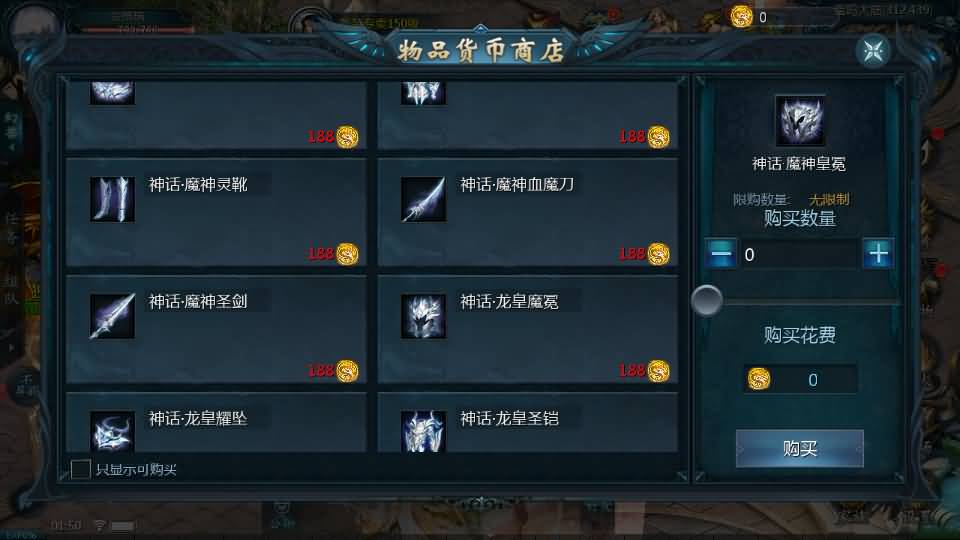Screen dimensions: 960x540
Task: Select the 神话·魔神血魔刀 blade icon
Action: (423, 199)
